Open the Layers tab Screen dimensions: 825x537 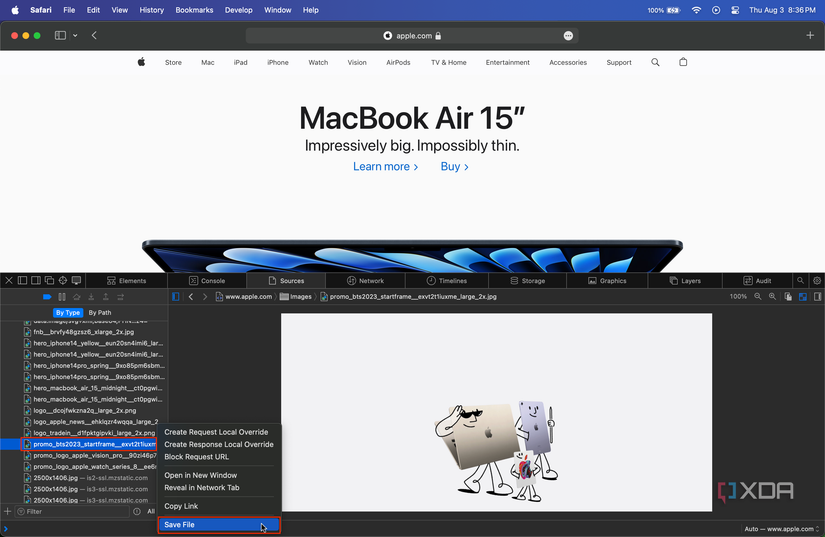[685, 281]
